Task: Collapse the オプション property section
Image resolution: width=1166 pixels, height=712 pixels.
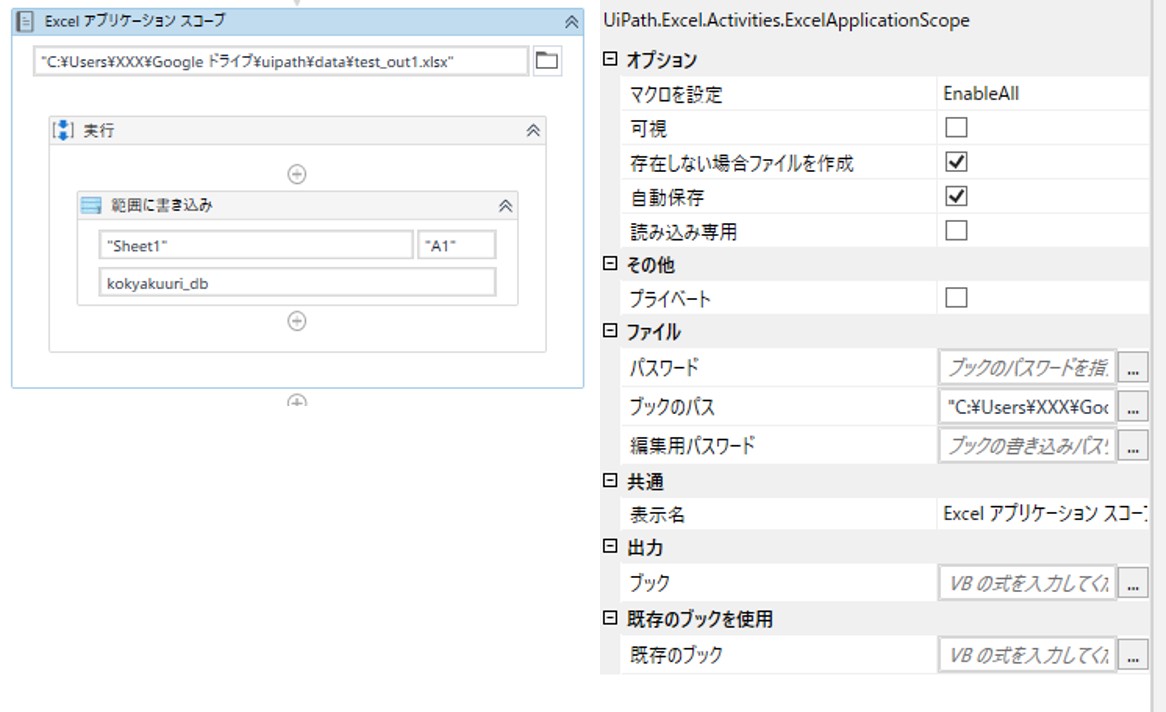Action: pos(610,60)
